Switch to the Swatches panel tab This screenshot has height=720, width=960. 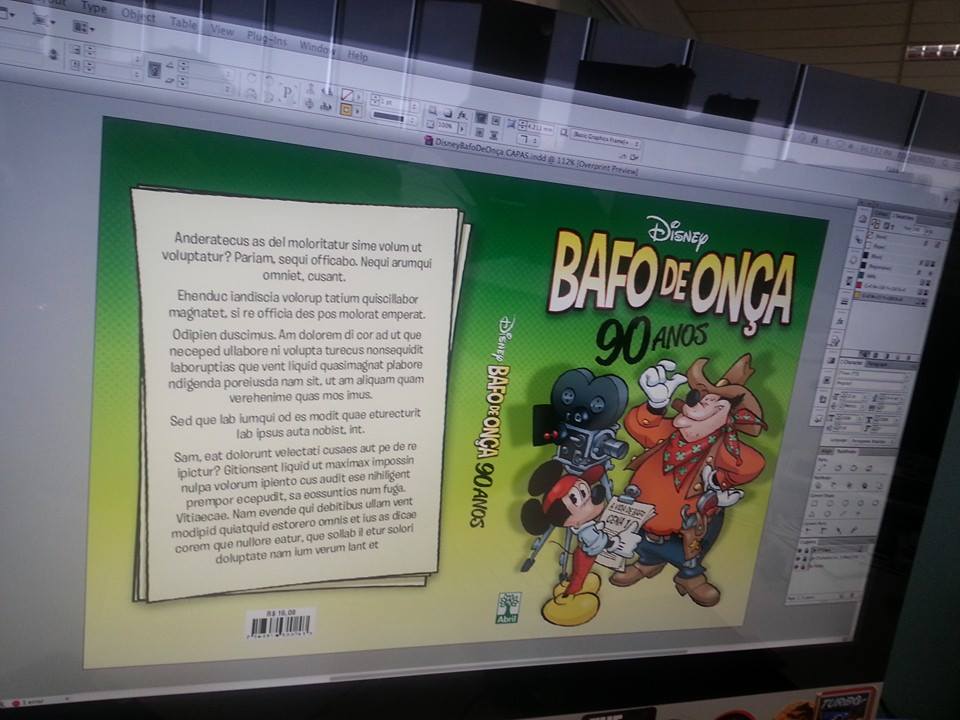click(x=904, y=217)
